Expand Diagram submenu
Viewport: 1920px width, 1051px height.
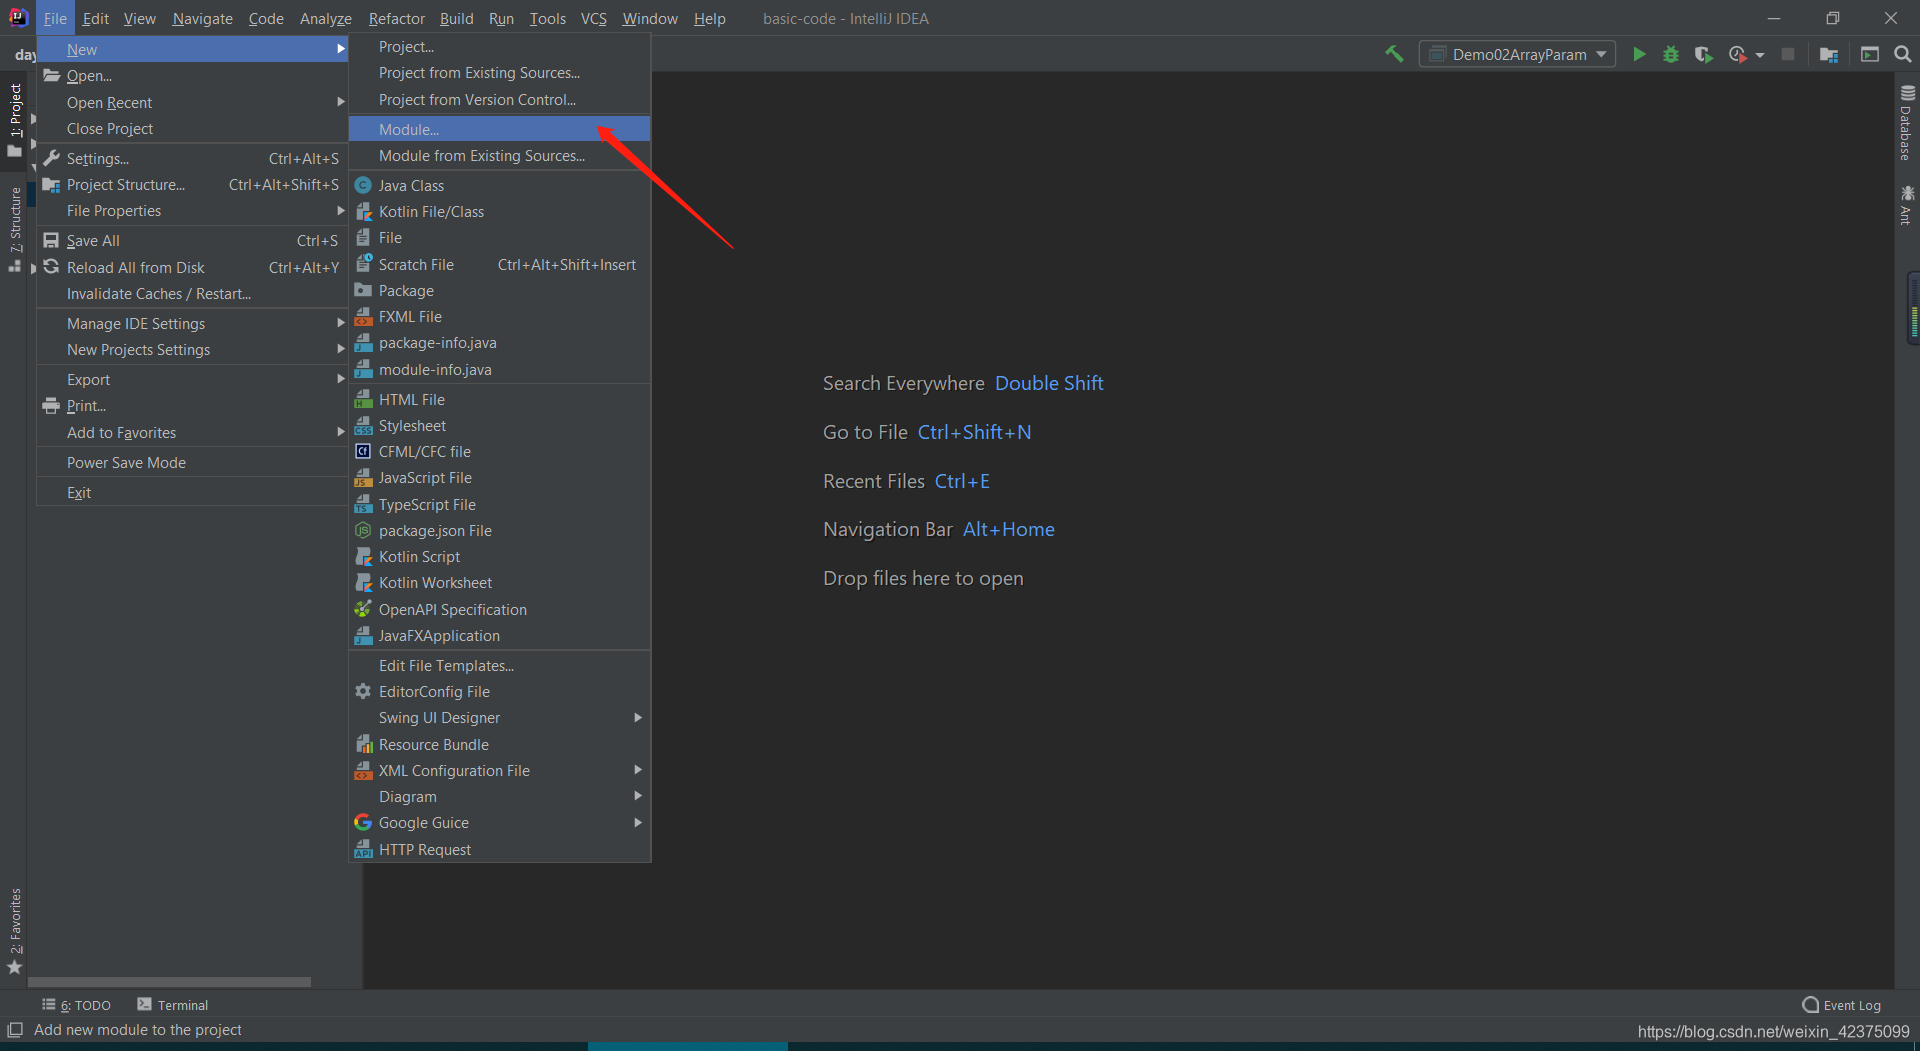coord(499,797)
